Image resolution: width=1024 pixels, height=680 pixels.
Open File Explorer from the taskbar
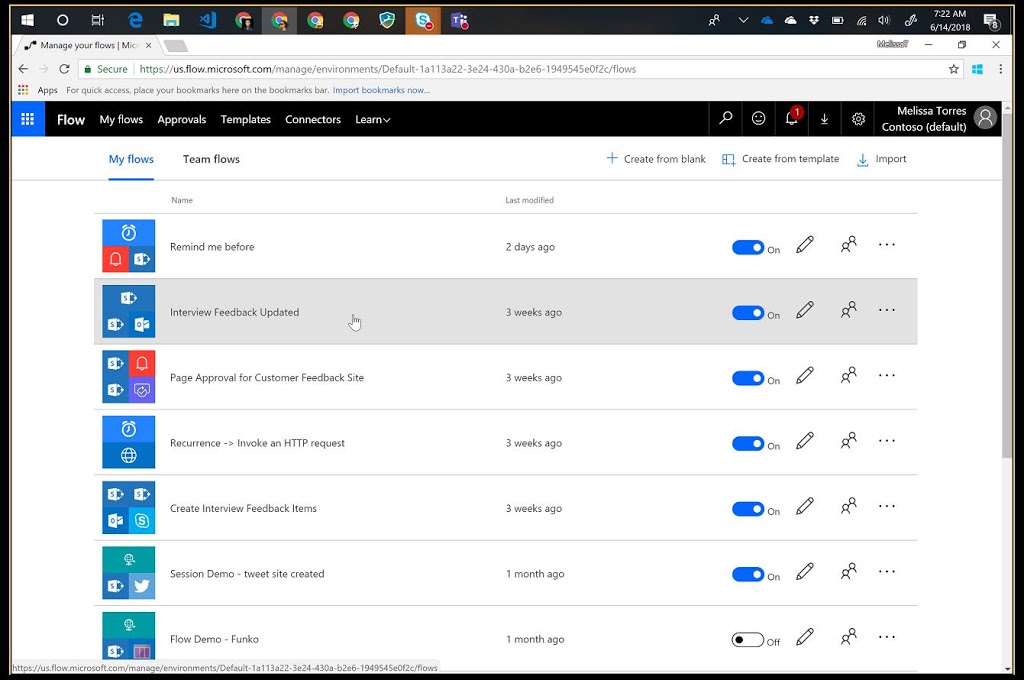pyautogui.click(x=171, y=20)
